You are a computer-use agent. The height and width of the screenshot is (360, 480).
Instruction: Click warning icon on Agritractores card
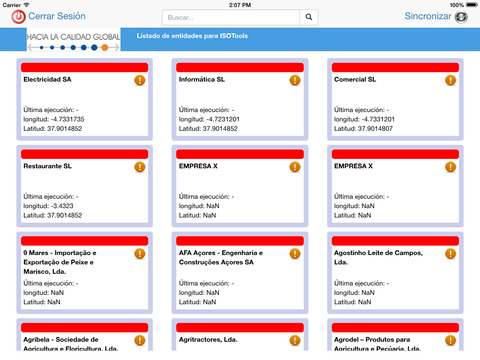click(295, 340)
